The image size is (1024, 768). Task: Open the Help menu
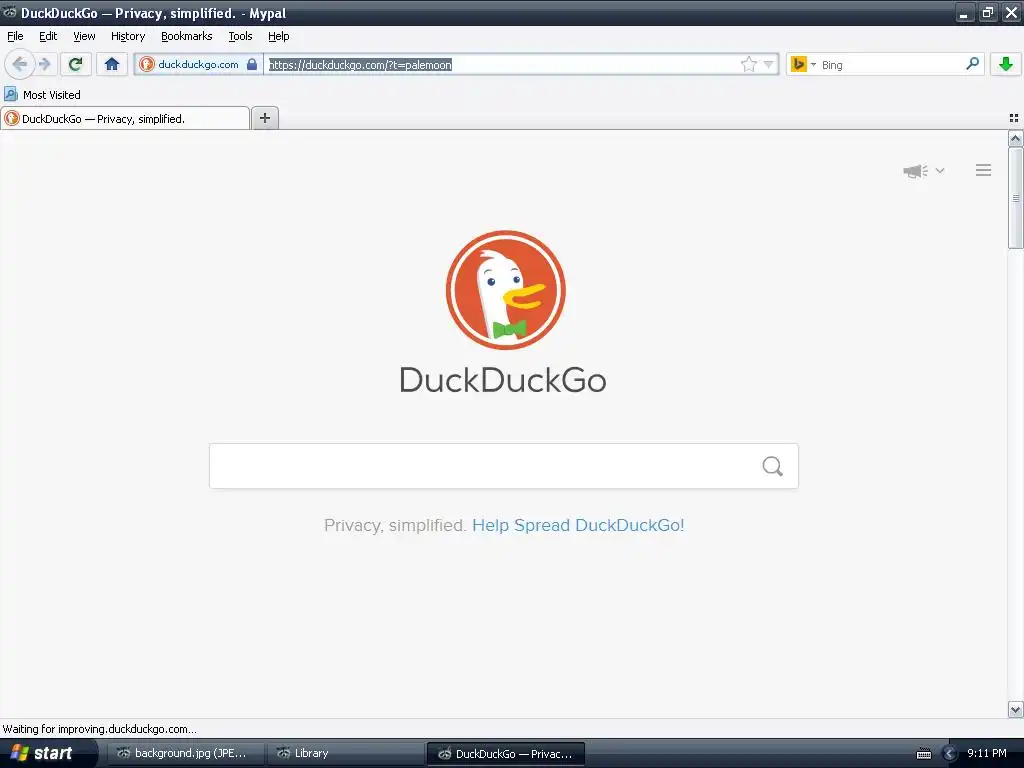[278, 36]
